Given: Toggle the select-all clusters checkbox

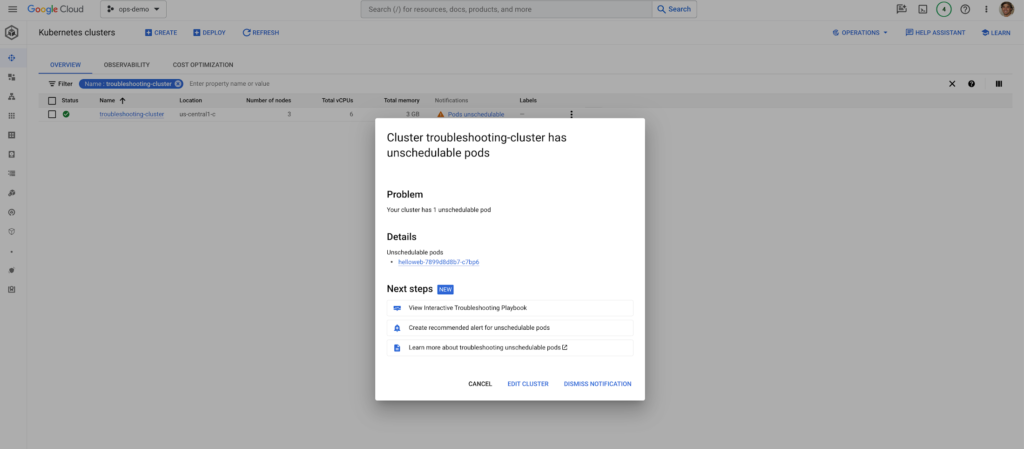Looking at the screenshot, I should [x=51, y=100].
